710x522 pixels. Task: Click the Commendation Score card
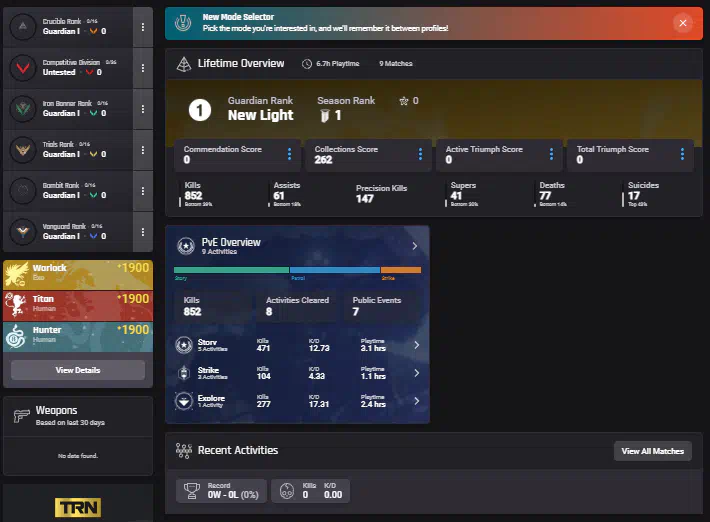coord(237,155)
